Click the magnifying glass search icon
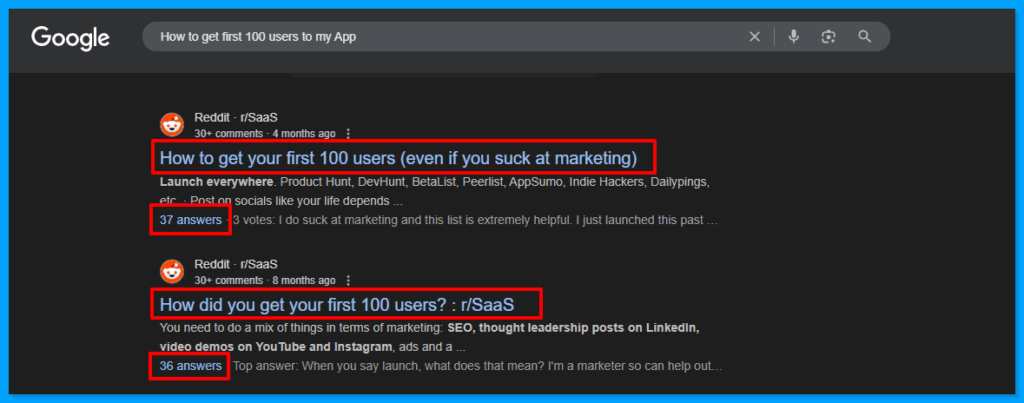 [x=865, y=37]
